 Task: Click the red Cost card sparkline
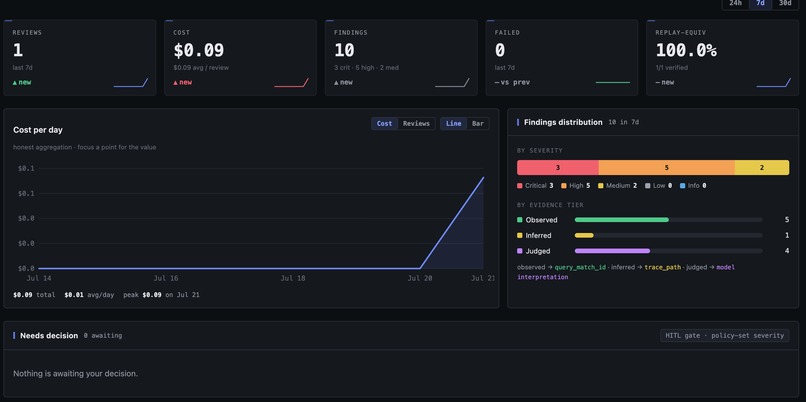pyautogui.click(x=291, y=82)
